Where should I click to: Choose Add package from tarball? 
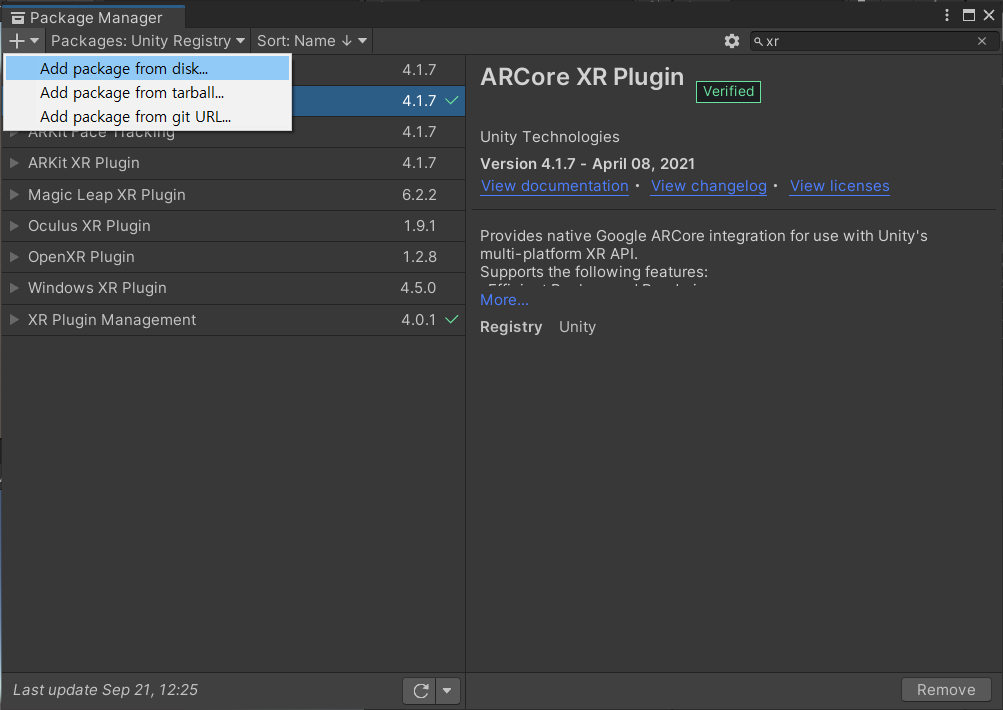click(x=147, y=93)
